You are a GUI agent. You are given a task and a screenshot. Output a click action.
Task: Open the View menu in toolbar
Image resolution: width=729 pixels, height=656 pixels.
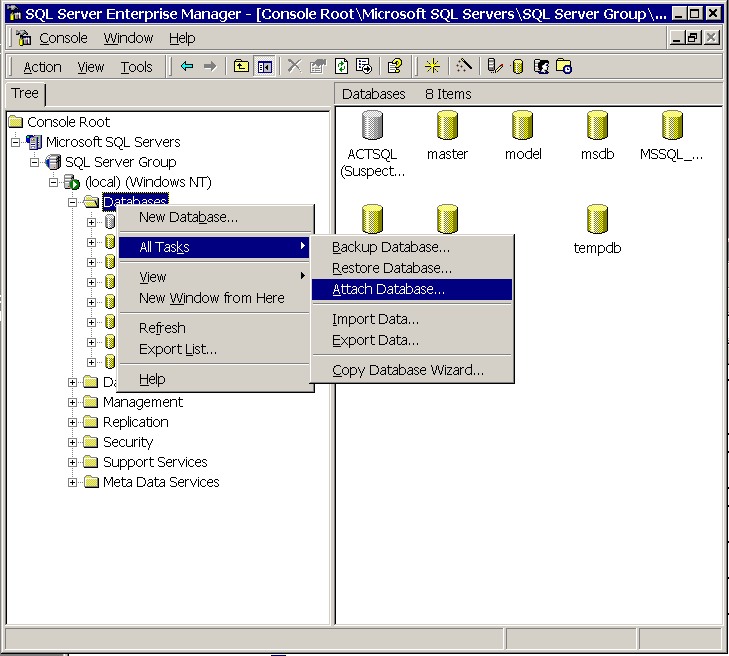pos(91,67)
